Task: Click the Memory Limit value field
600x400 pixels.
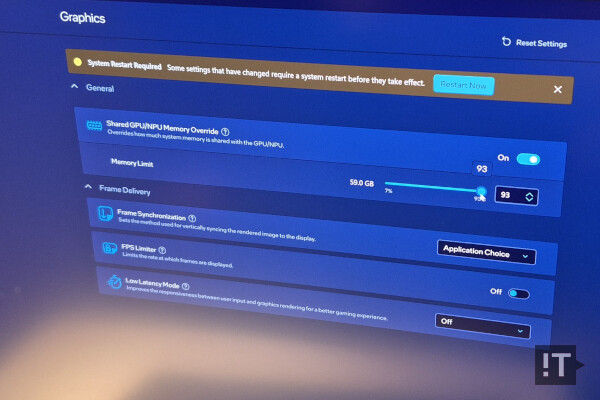Action: [x=507, y=196]
